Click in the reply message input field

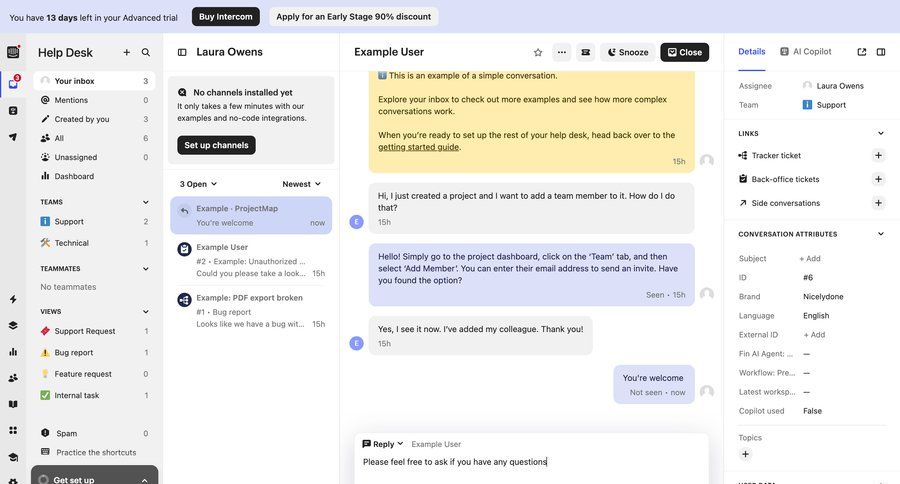tap(531, 462)
